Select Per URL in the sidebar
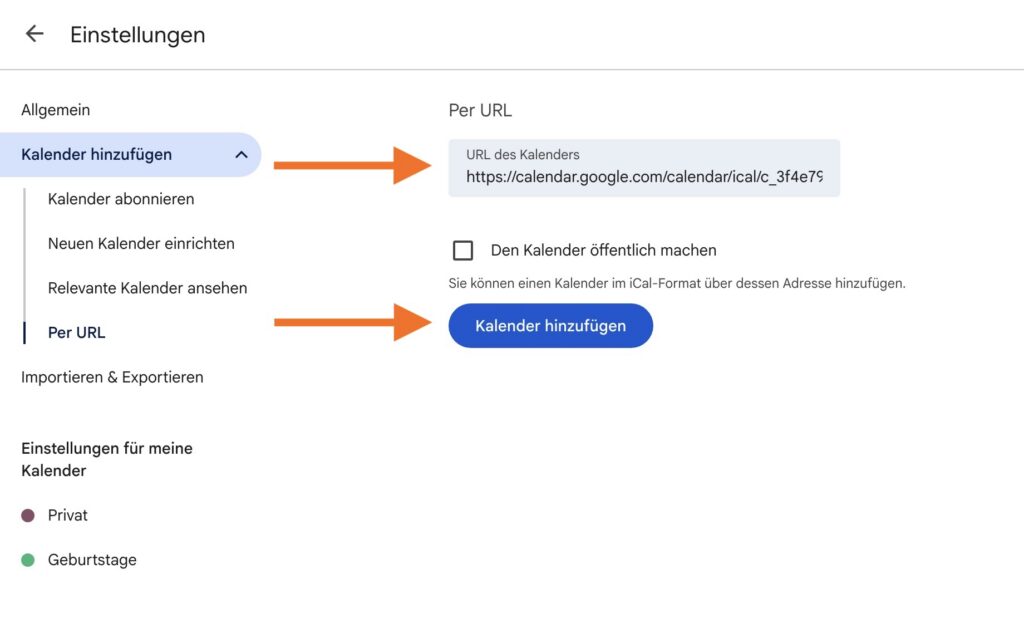The width and height of the screenshot is (1024, 618). [76, 332]
